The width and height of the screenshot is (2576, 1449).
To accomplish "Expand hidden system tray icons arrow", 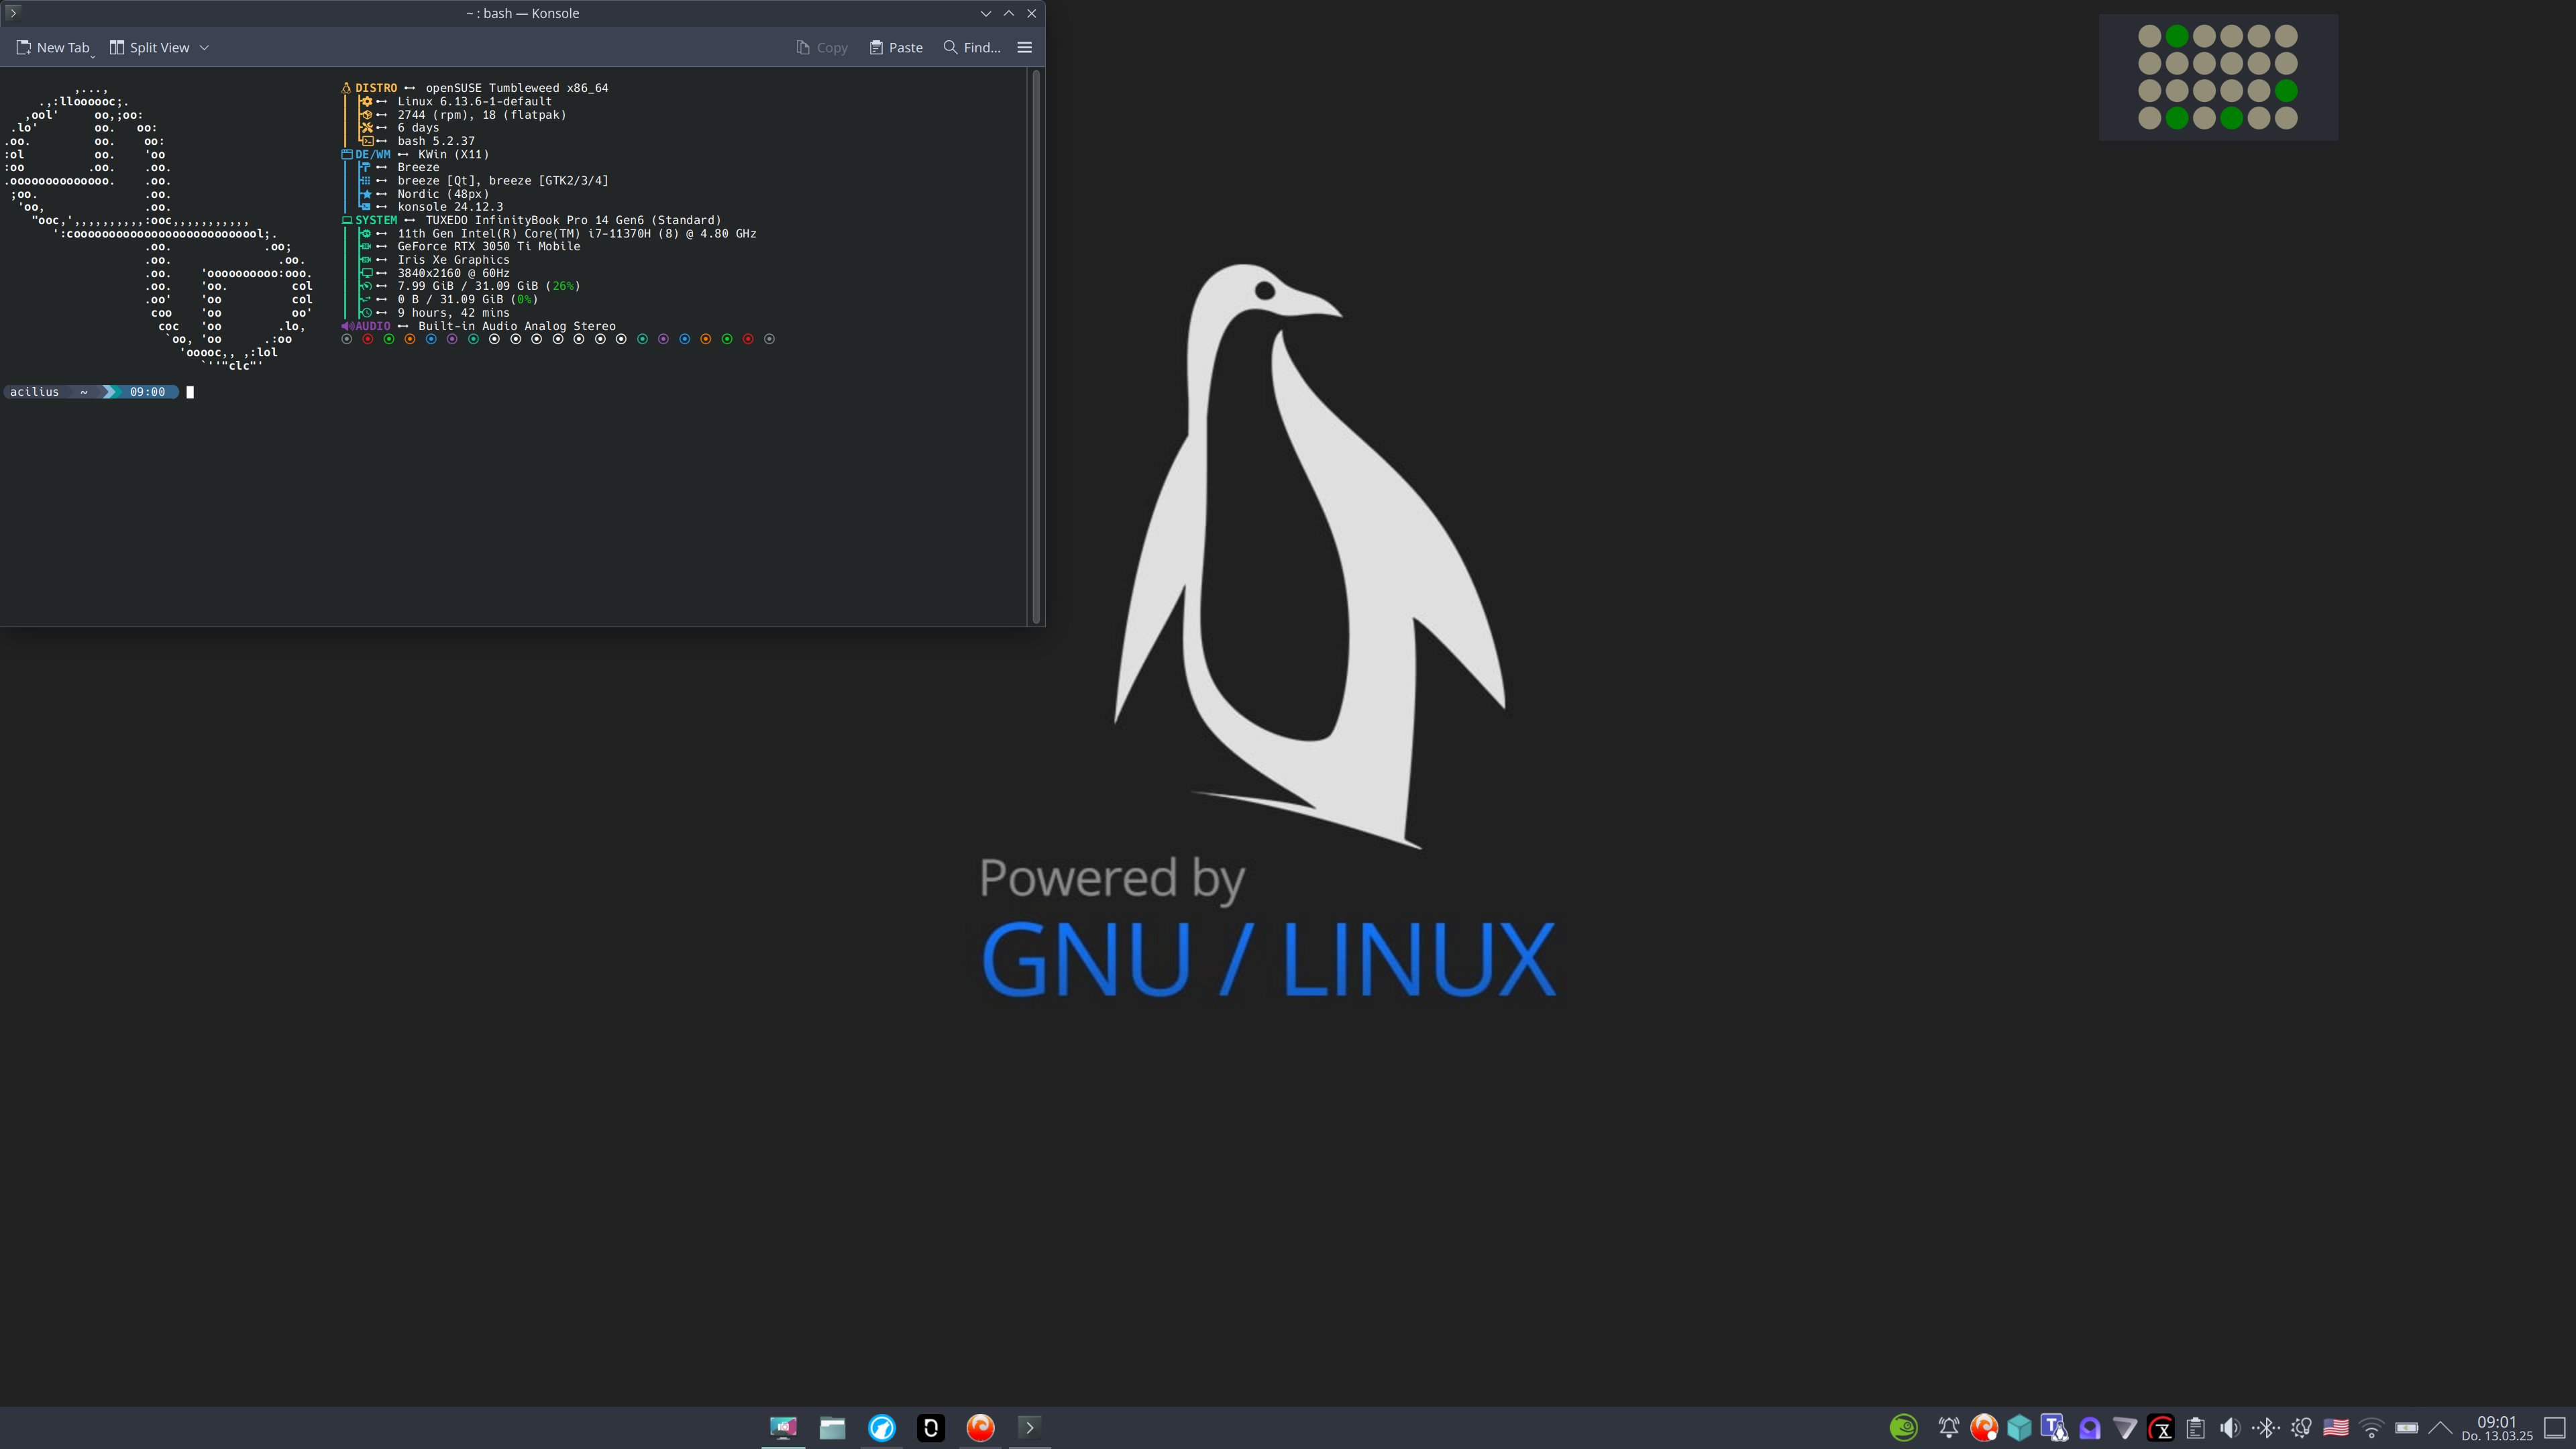I will (2440, 1427).
